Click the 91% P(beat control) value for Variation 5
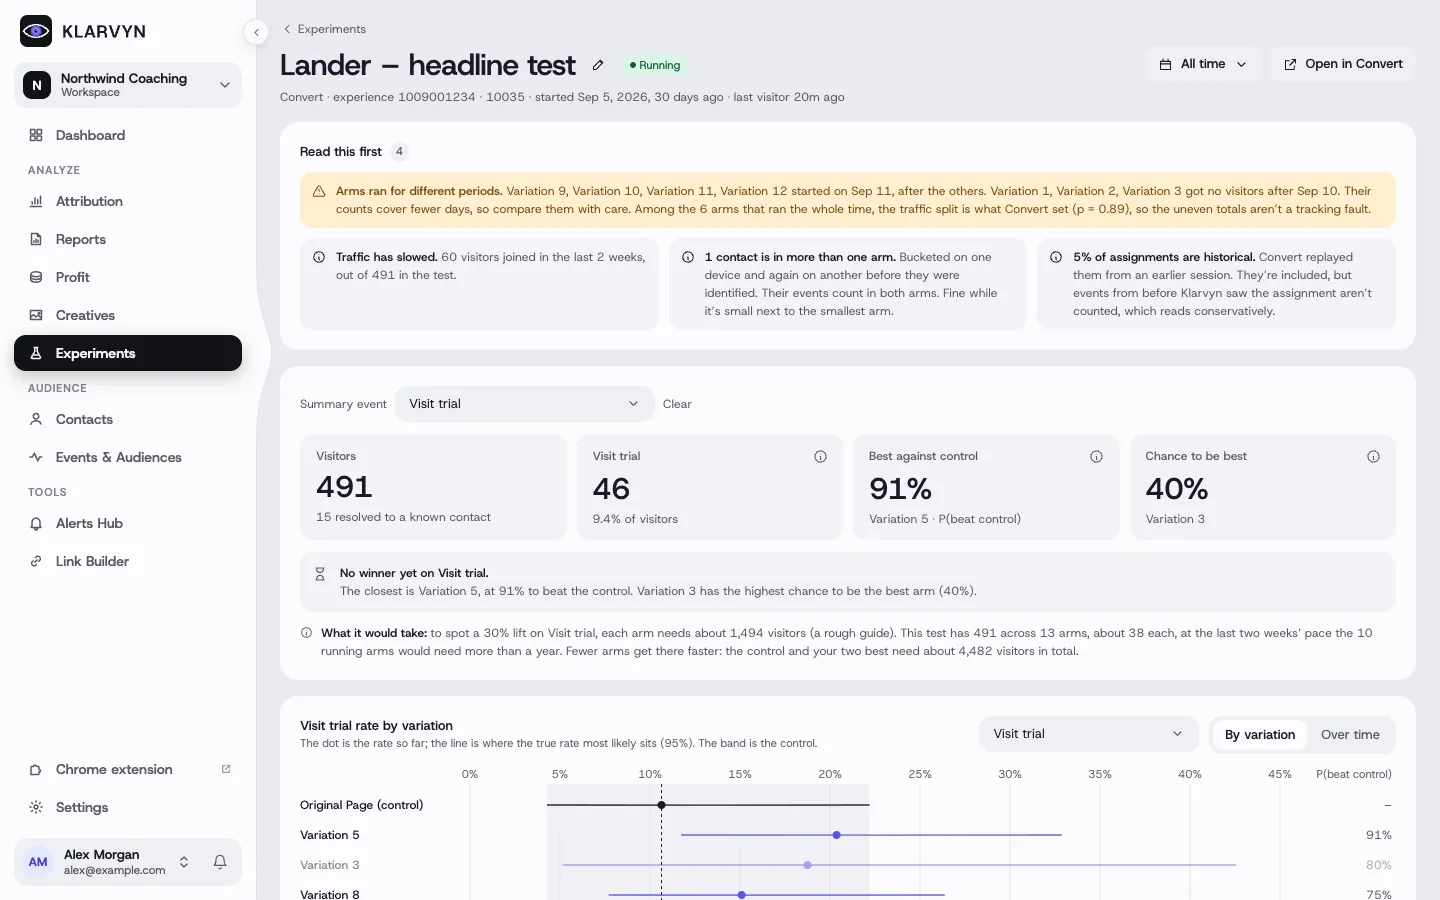 tap(1379, 835)
